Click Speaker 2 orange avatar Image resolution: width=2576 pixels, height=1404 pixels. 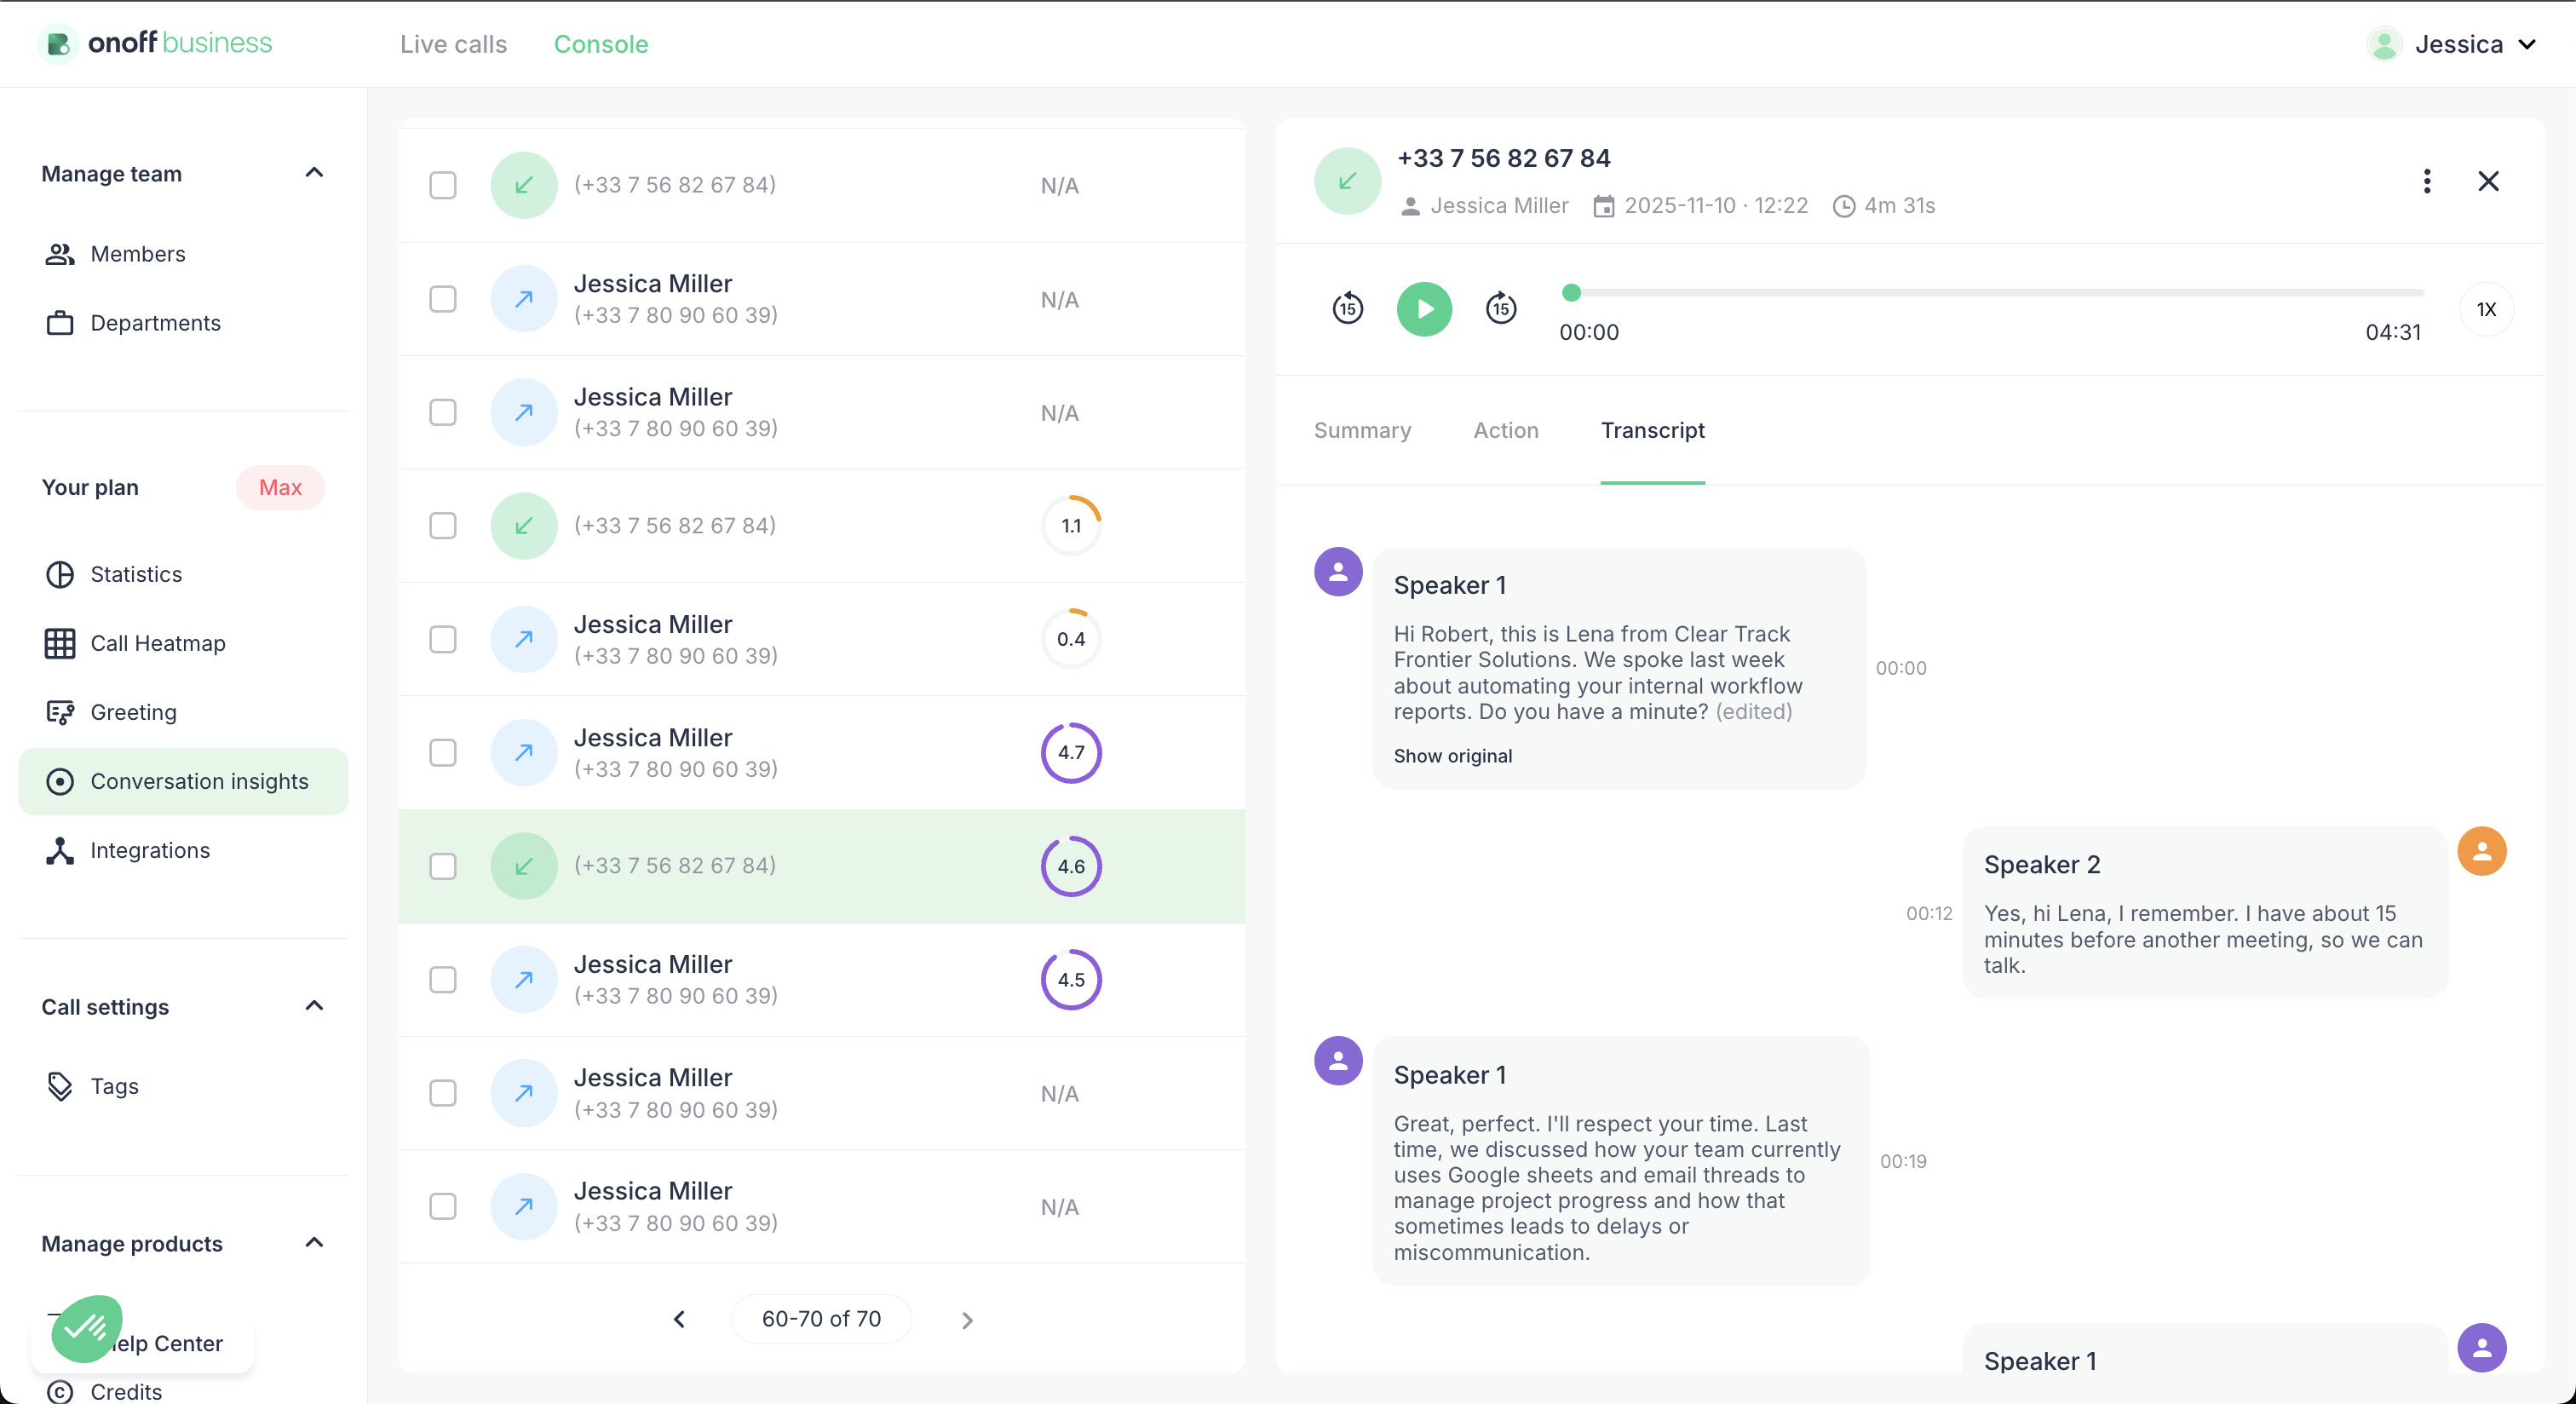click(2482, 851)
